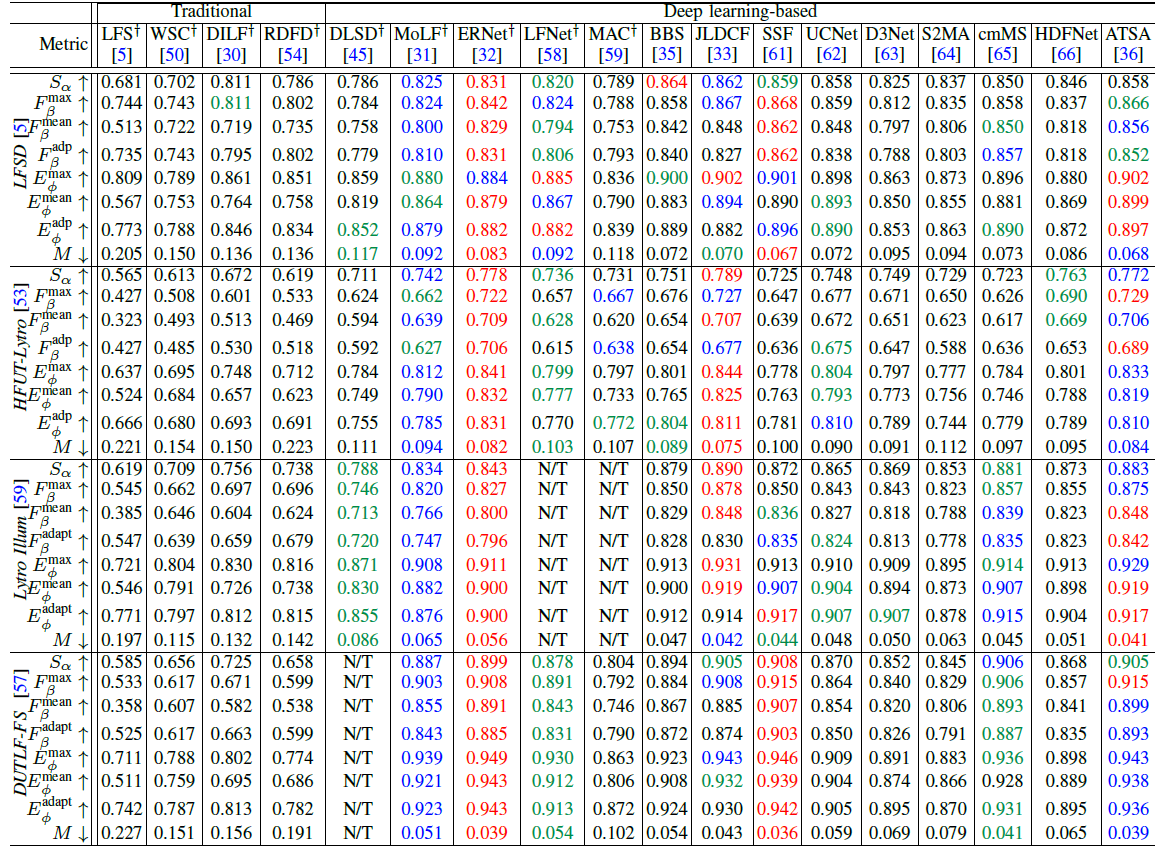
Task: Click ATSA value 0.041 in Lytro Illum M row
Action: (1128, 640)
